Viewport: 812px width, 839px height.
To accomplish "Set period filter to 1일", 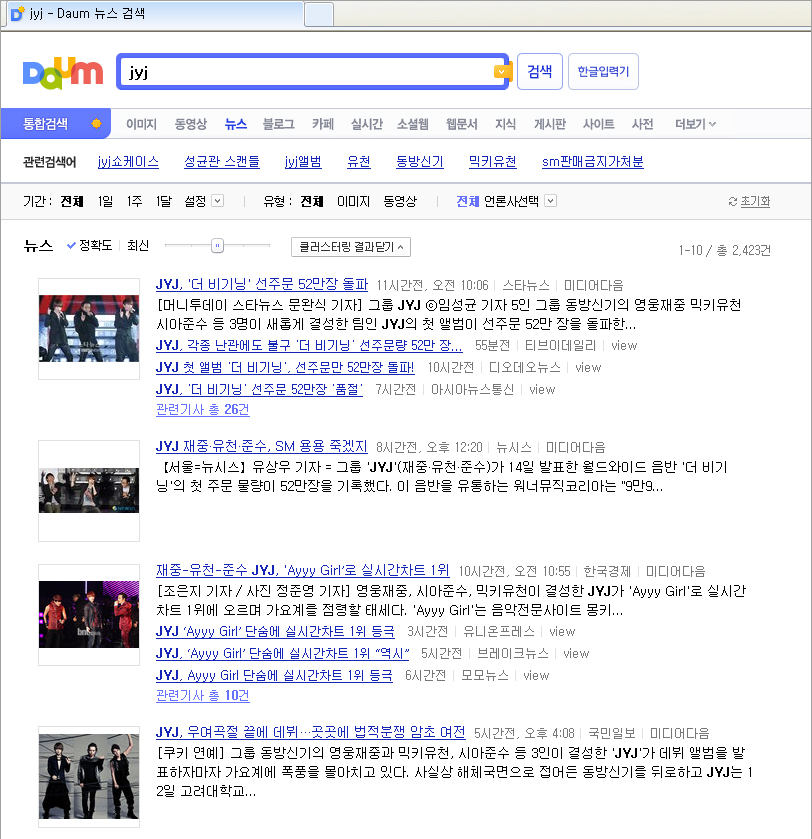I will click(105, 201).
